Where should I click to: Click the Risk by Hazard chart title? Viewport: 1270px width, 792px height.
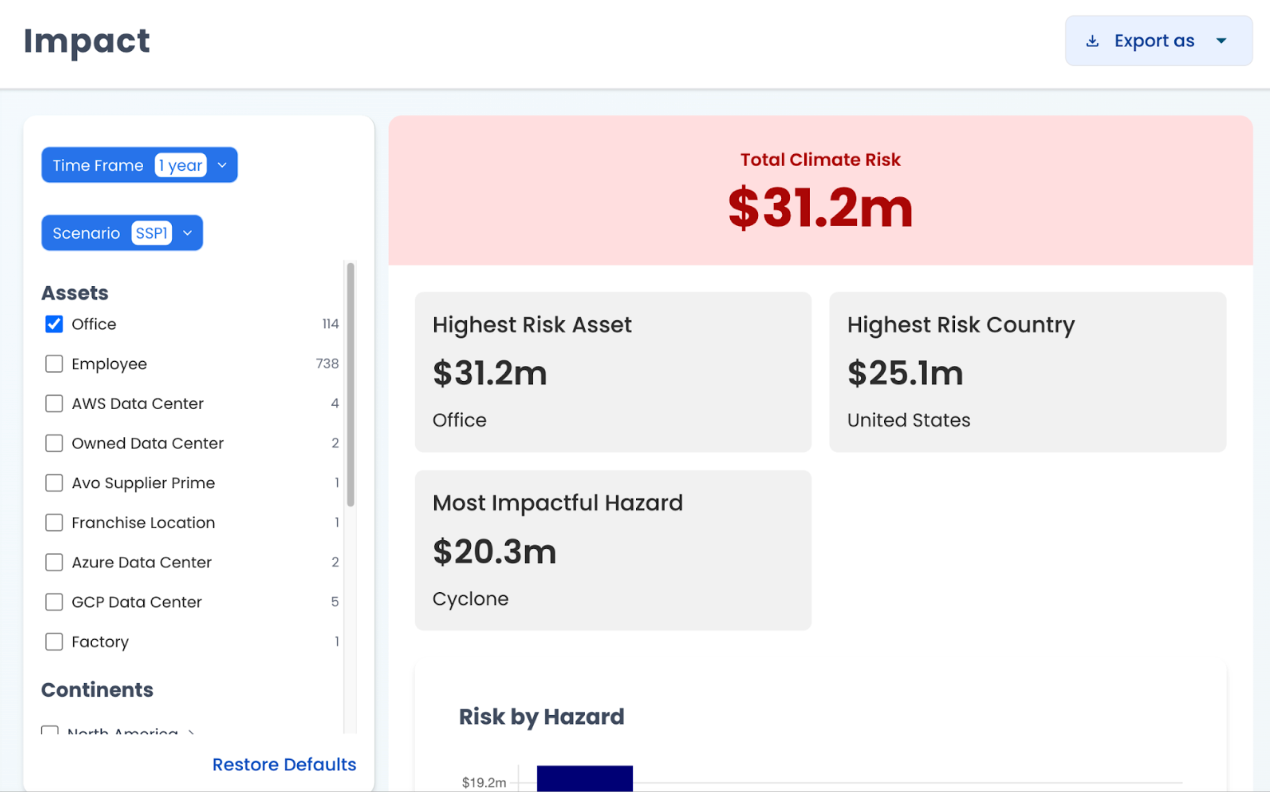(x=541, y=717)
